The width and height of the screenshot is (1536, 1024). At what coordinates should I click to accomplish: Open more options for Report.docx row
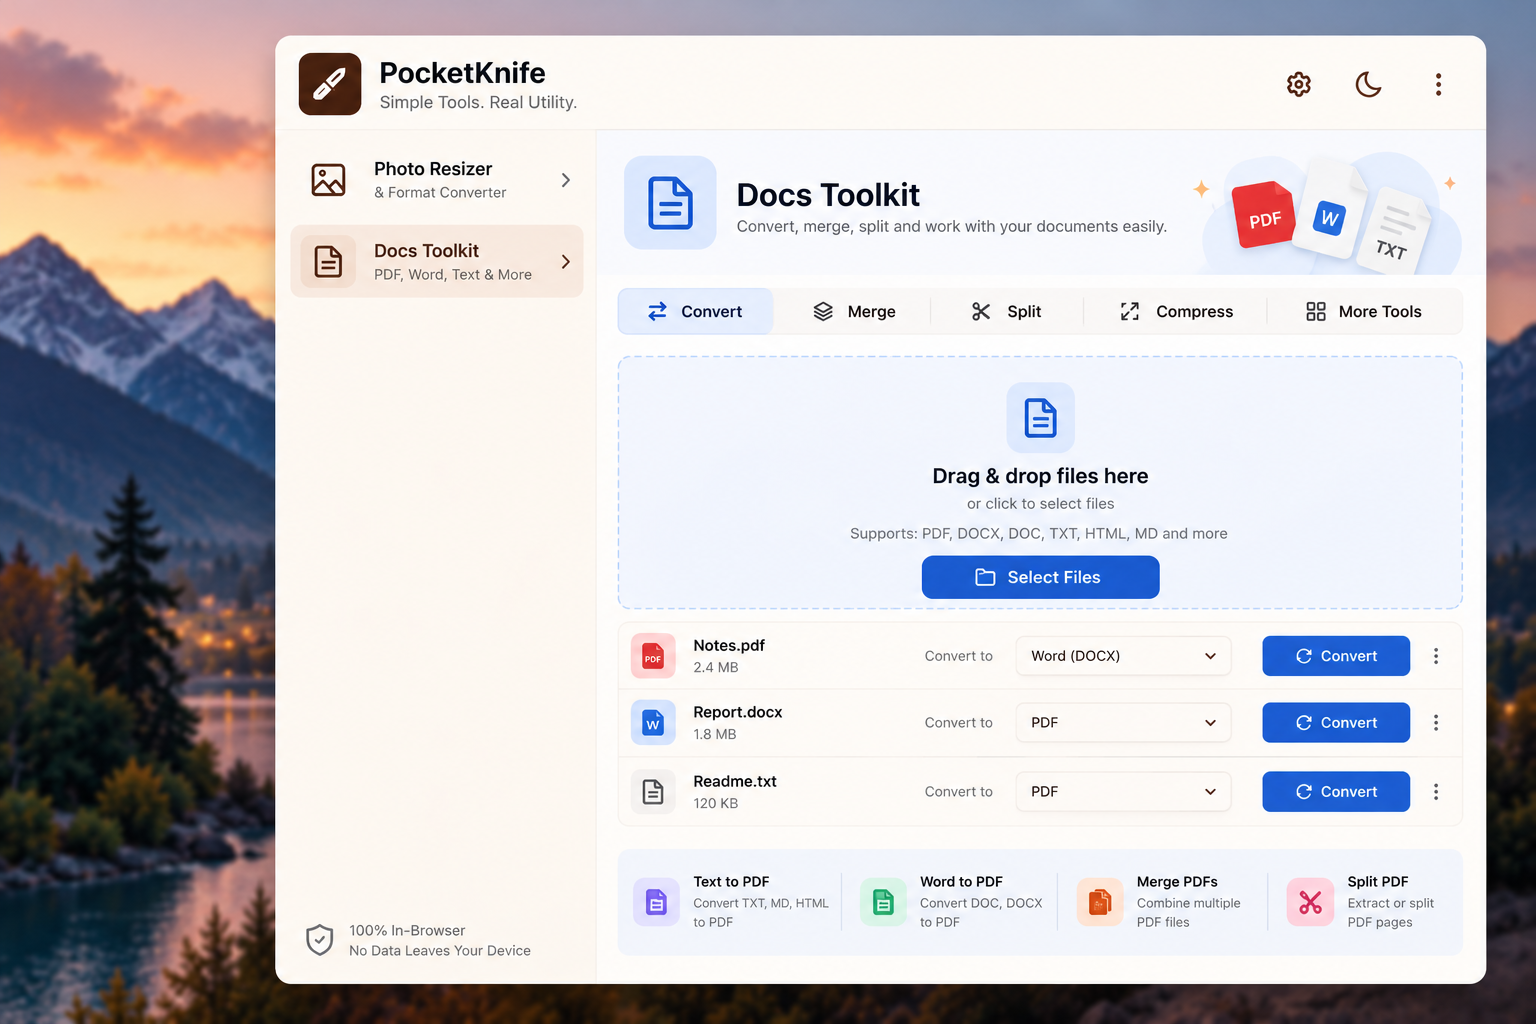[x=1436, y=723]
